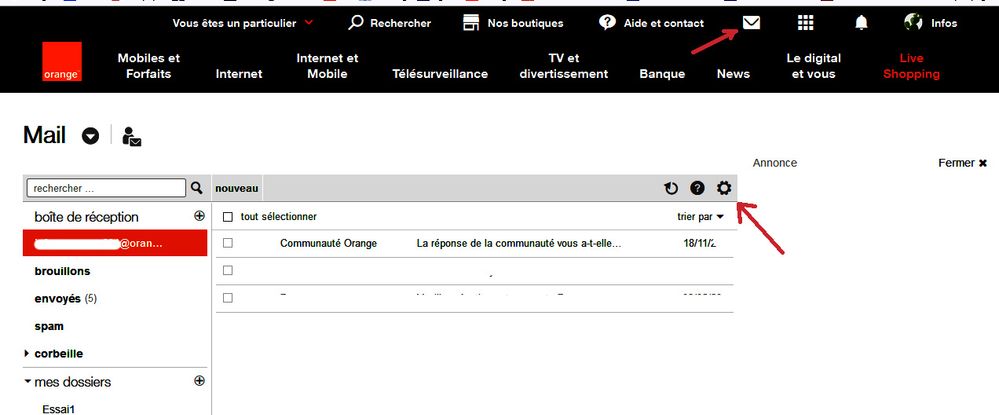
Task: Open TV et divertissement menu
Action: (x=564, y=66)
